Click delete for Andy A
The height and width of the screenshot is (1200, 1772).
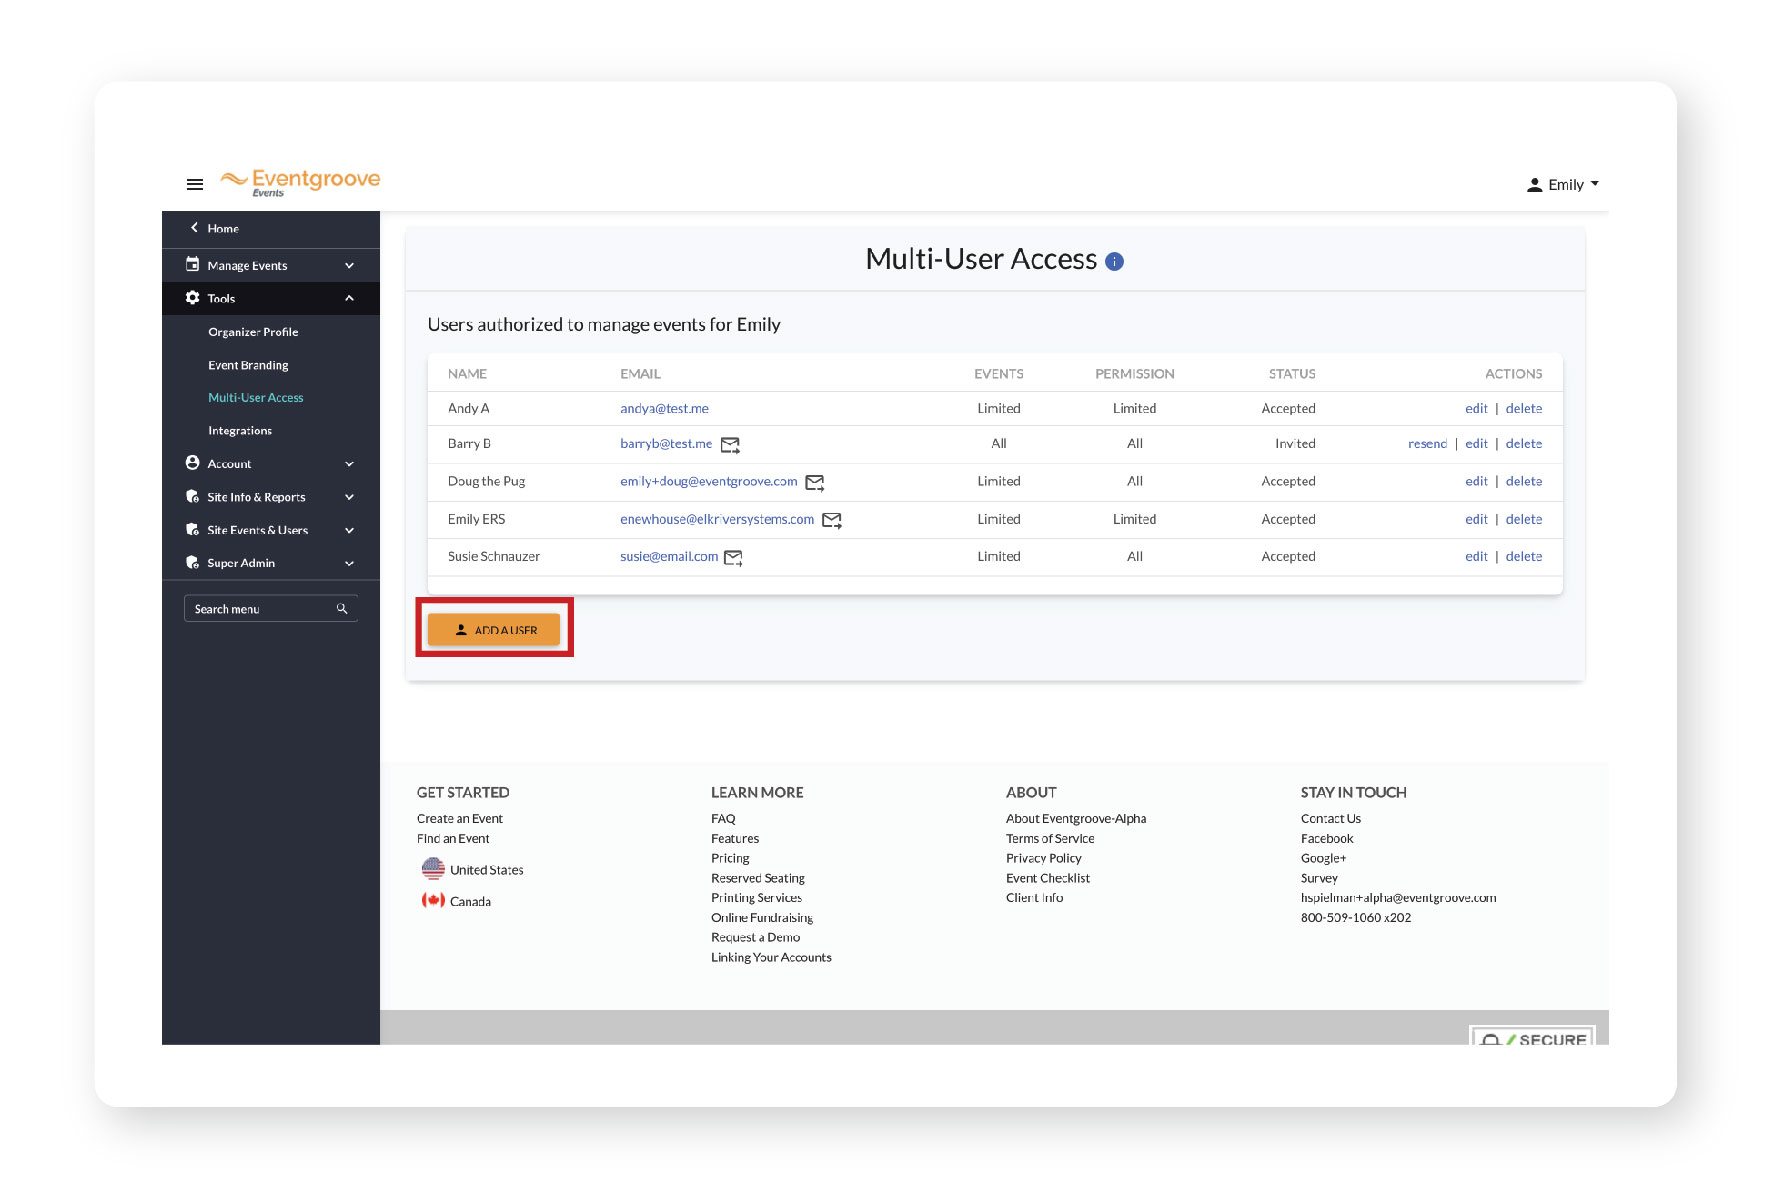point(1524,409)
